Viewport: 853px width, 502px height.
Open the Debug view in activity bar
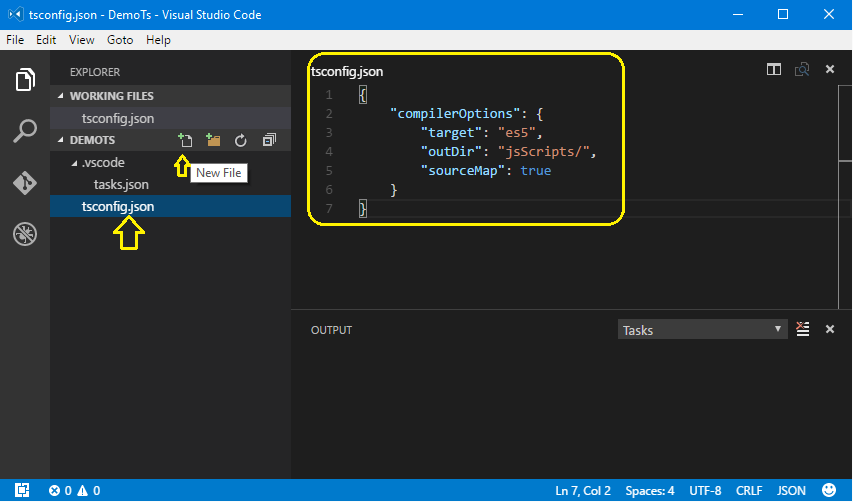[25, 234]
